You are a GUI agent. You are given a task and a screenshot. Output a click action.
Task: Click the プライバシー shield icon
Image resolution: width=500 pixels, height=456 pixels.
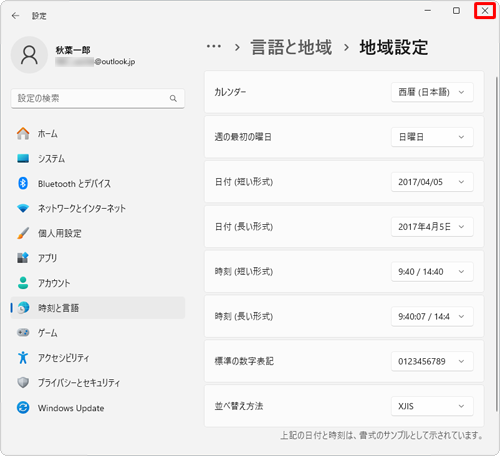[23, 382]
